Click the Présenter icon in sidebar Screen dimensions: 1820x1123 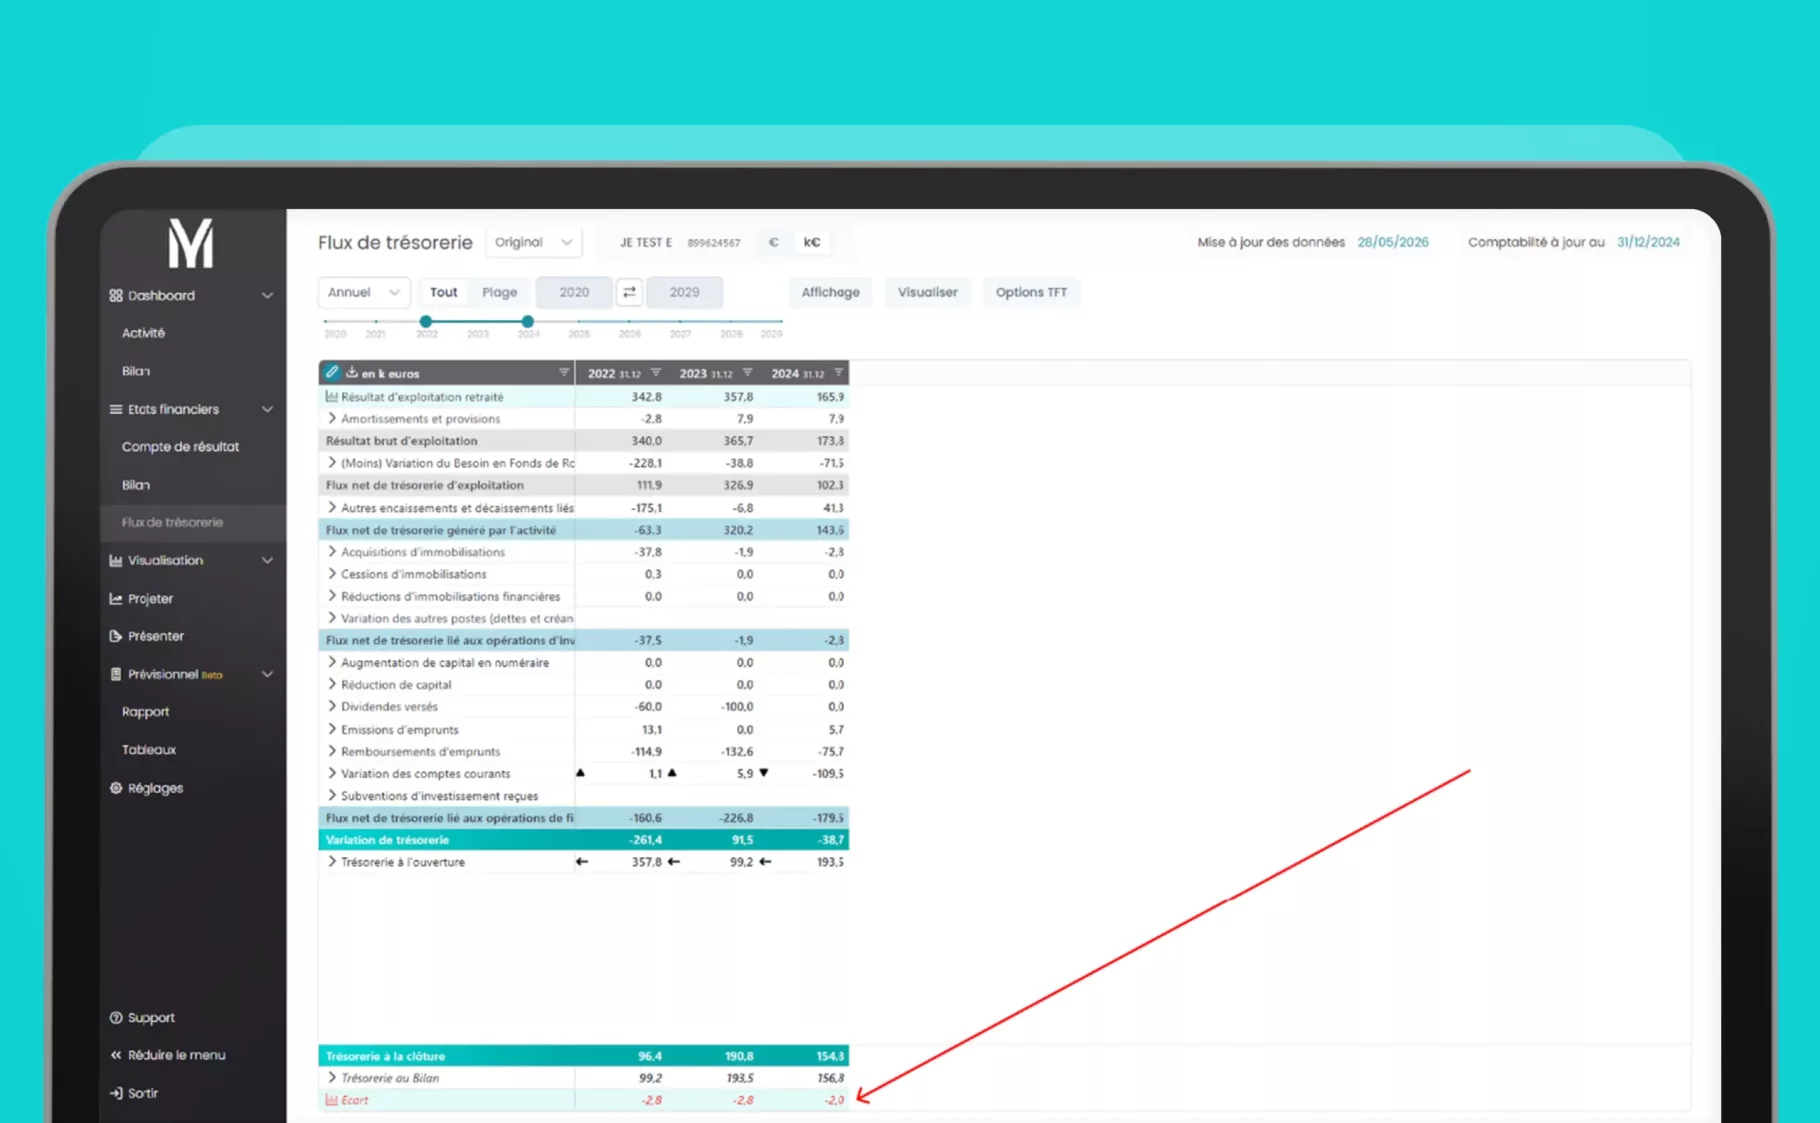[x=116, y=636]
